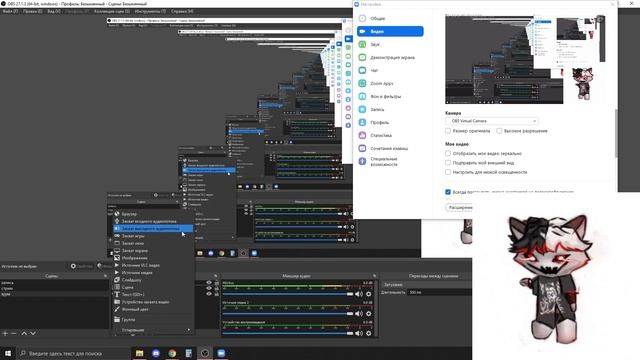Click the Сцены dock header pop-out icon

(x=105, y=276)
